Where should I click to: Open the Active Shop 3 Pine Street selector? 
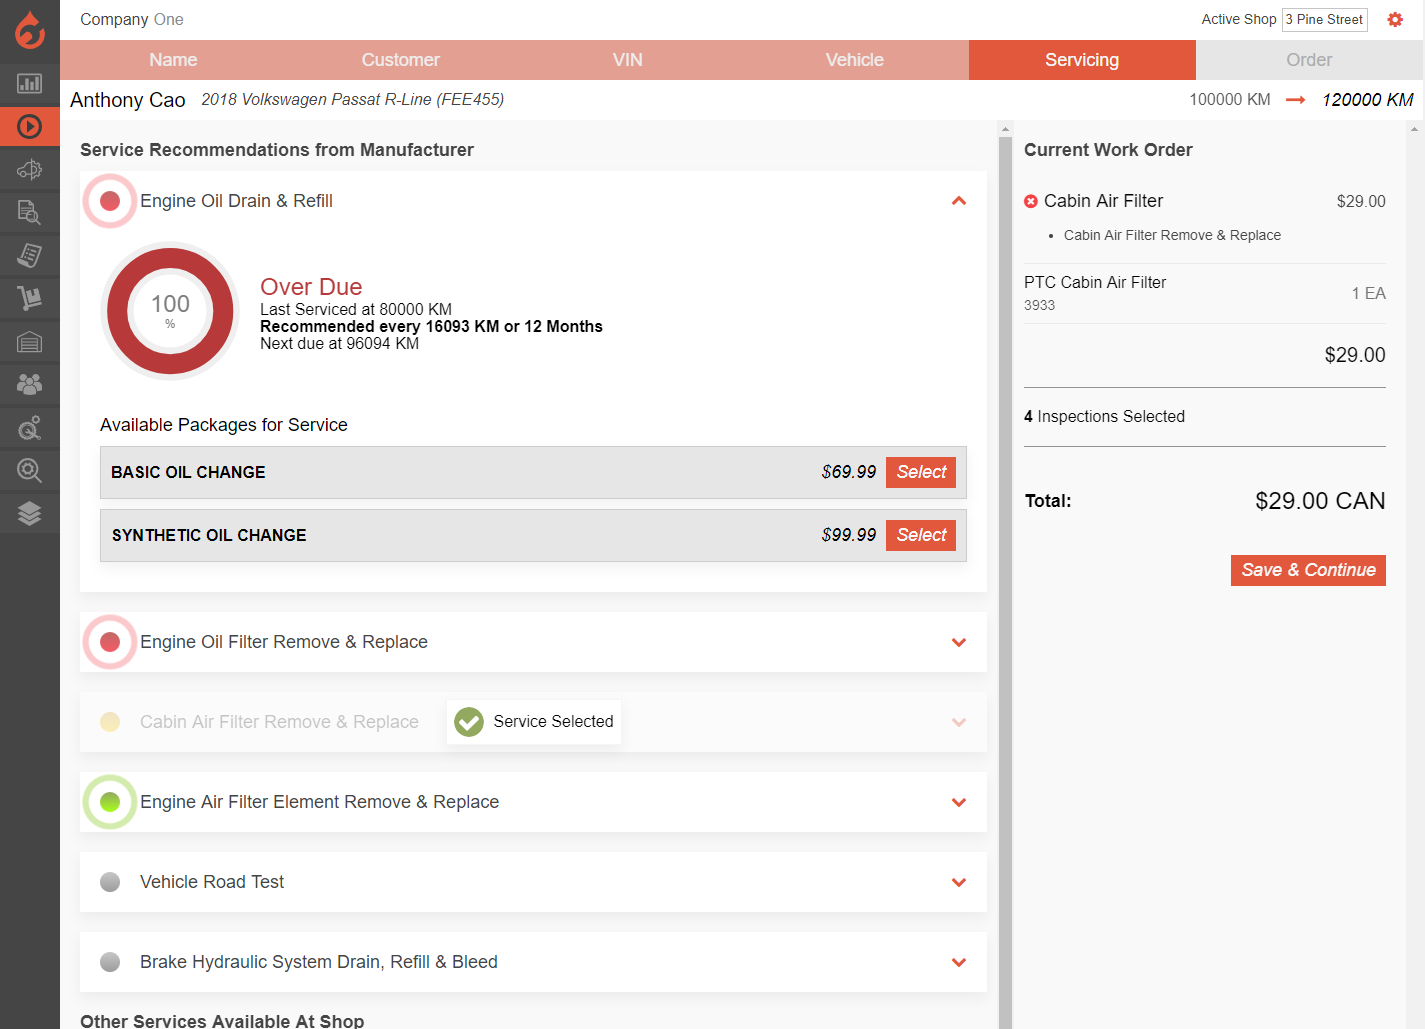coord(1324,19)
